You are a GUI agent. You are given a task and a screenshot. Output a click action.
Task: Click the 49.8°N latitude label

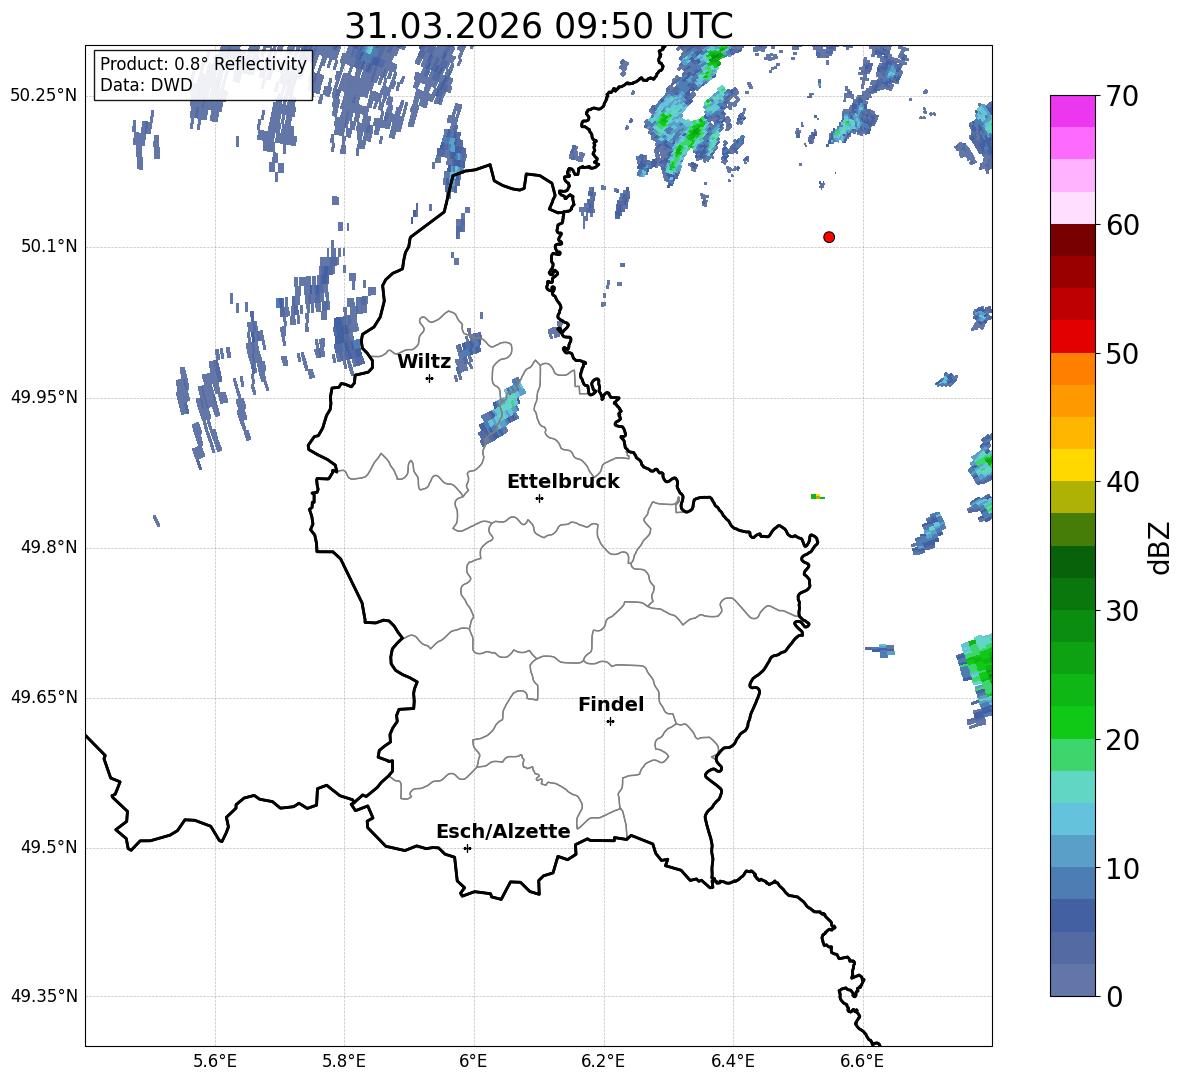(49, 547)
